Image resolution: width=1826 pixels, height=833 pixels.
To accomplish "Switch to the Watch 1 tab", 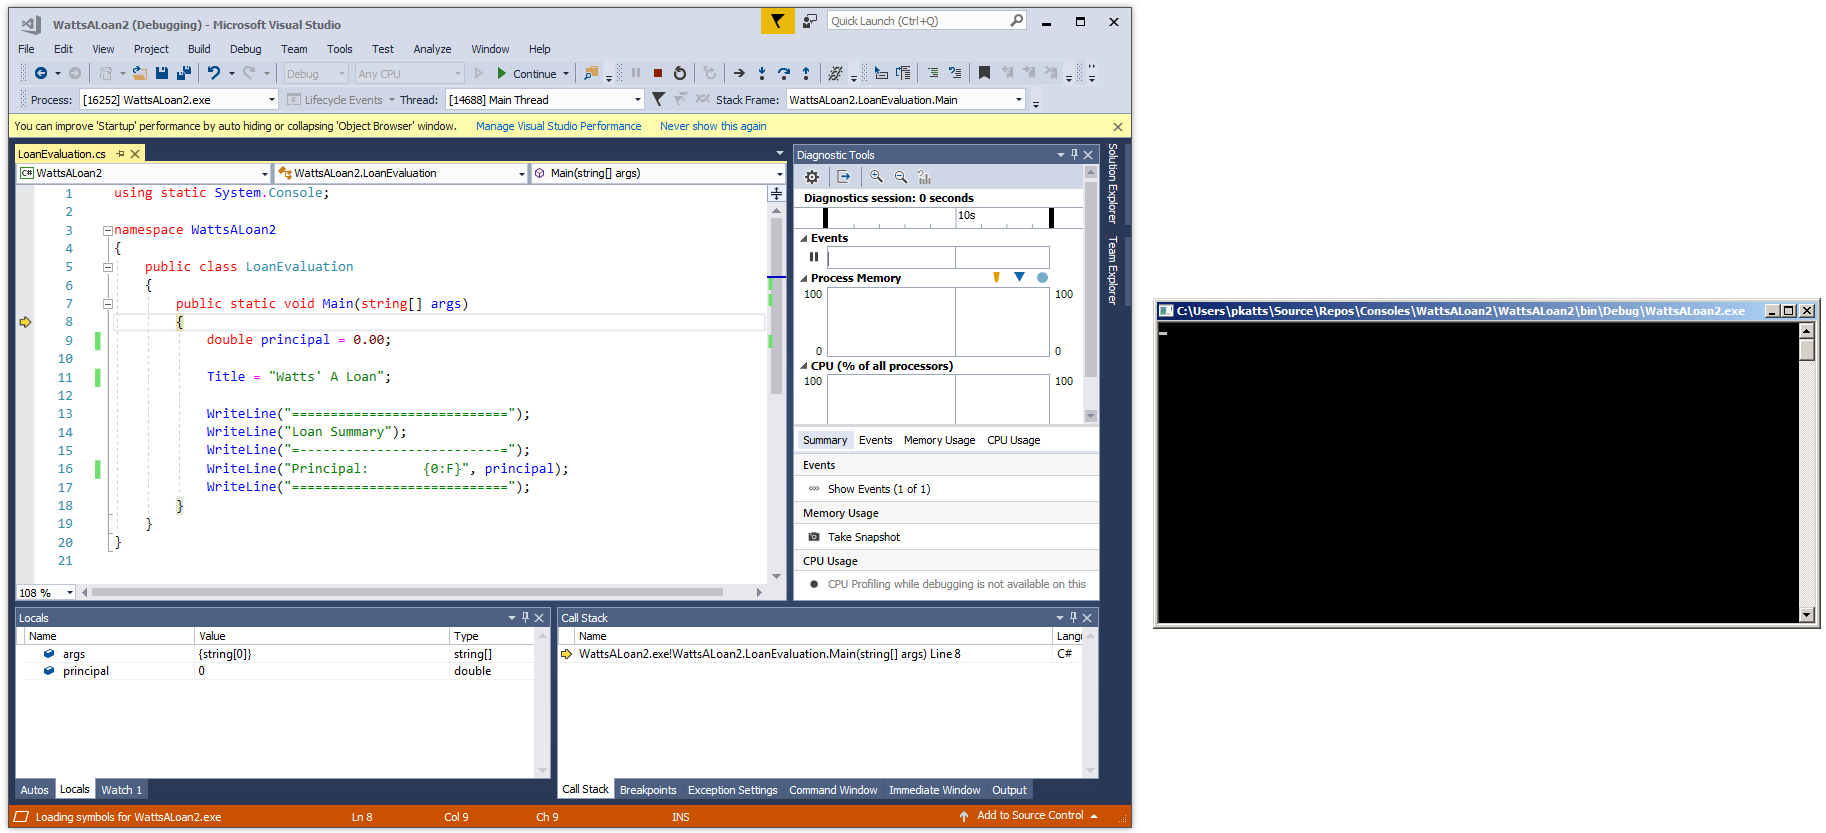I will [x=121, y=790].
